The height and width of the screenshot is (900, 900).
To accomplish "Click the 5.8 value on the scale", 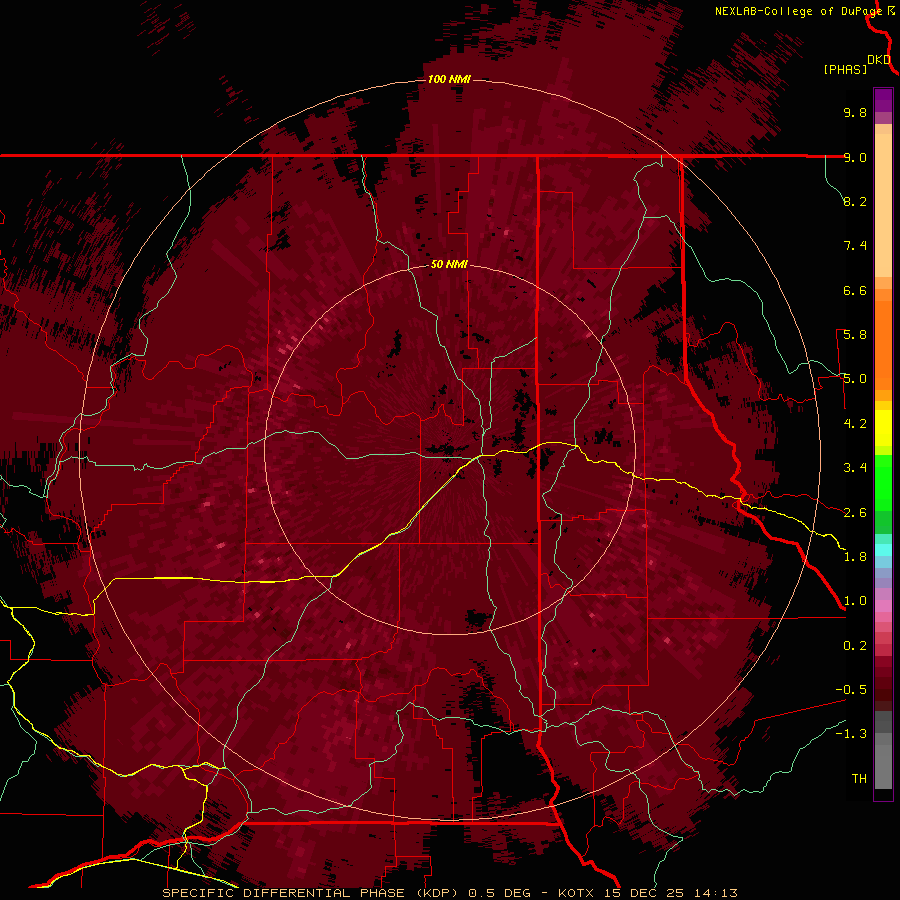I will pyautogui.click(x=855, y=335).
